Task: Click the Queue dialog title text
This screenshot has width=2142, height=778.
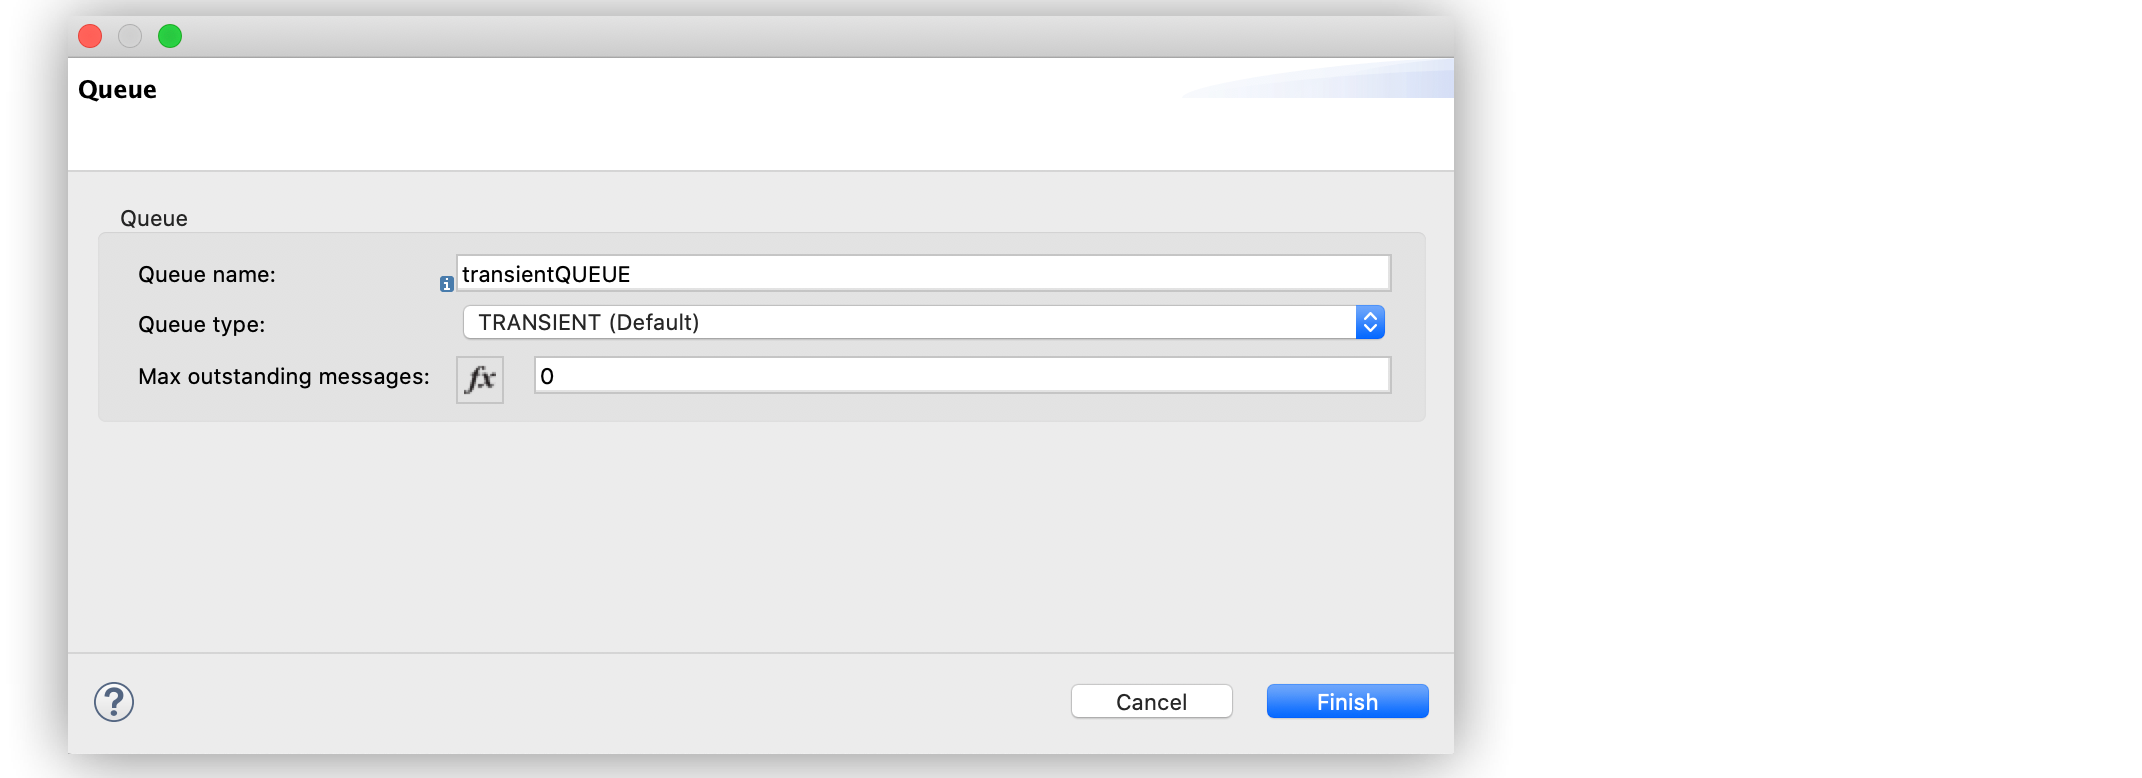Action: coord(117,89)
